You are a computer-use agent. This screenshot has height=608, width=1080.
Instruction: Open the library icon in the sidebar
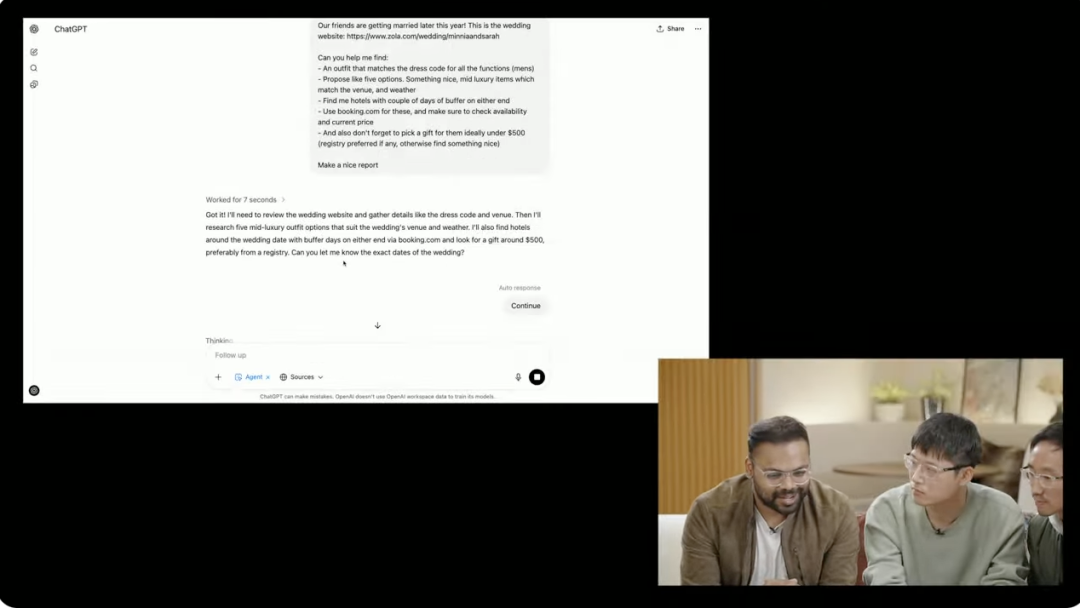point(34,85)
